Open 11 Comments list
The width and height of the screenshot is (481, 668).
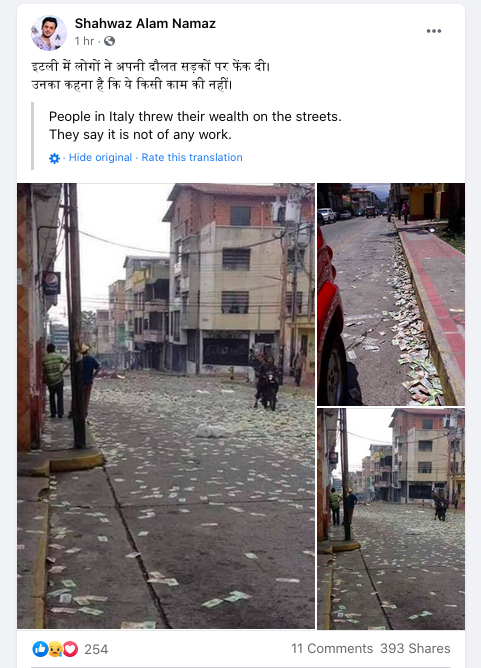332,648
